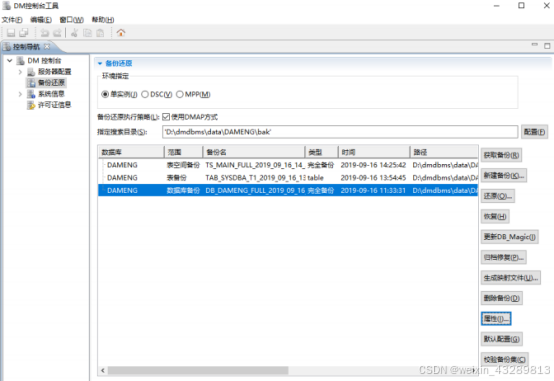
Task: Close the 控制导航 tab with its X
Action: (x=47, y=46)
